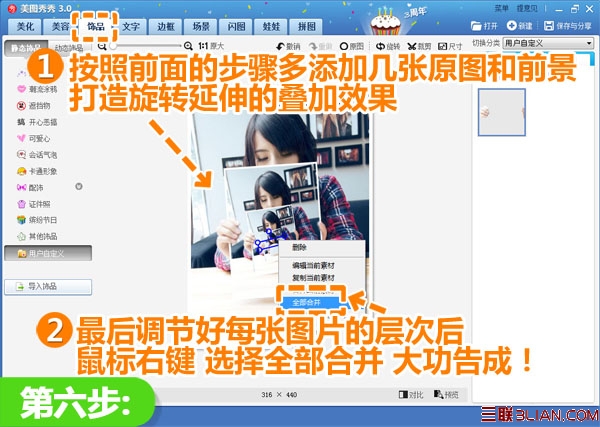This screenshot has height=427, width=600.
Task: Open the 切换分类 用户自定义 dropdown
Action: coord(548,43)
